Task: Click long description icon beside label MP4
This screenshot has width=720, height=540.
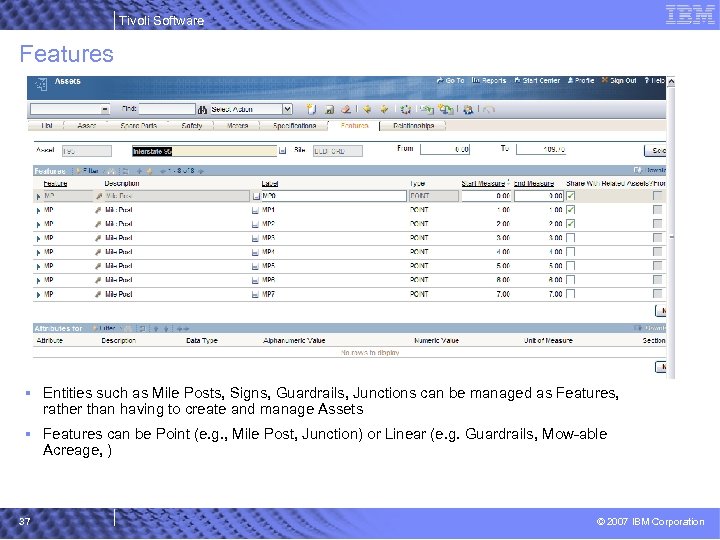Action: click(255, 252)
